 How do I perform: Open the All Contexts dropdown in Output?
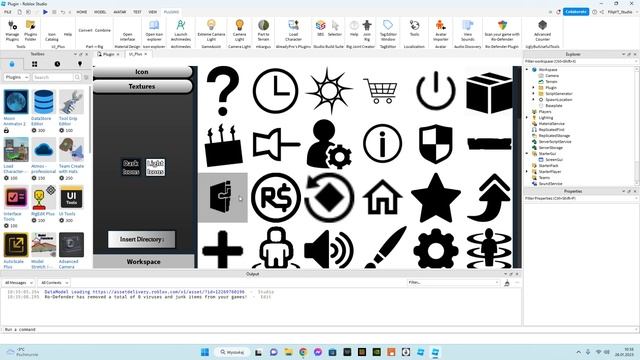tap(54, 282)
